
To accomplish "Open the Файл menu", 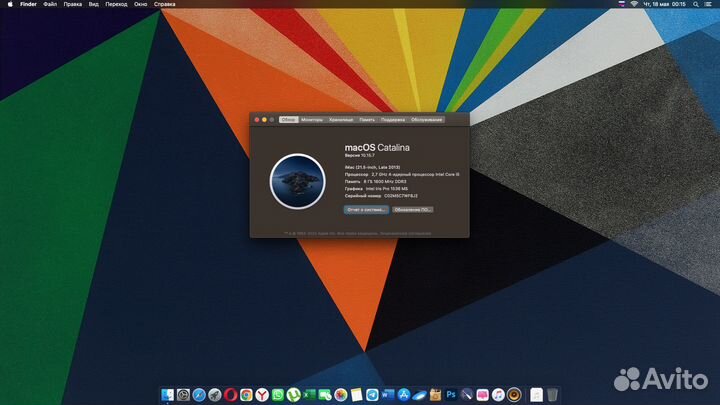I will point(50,4).
